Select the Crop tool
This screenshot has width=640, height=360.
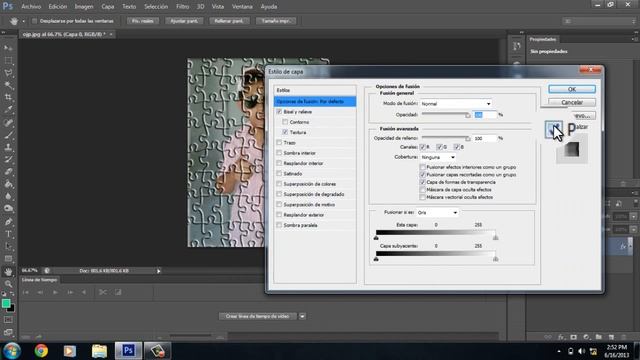tap(8, 97)
